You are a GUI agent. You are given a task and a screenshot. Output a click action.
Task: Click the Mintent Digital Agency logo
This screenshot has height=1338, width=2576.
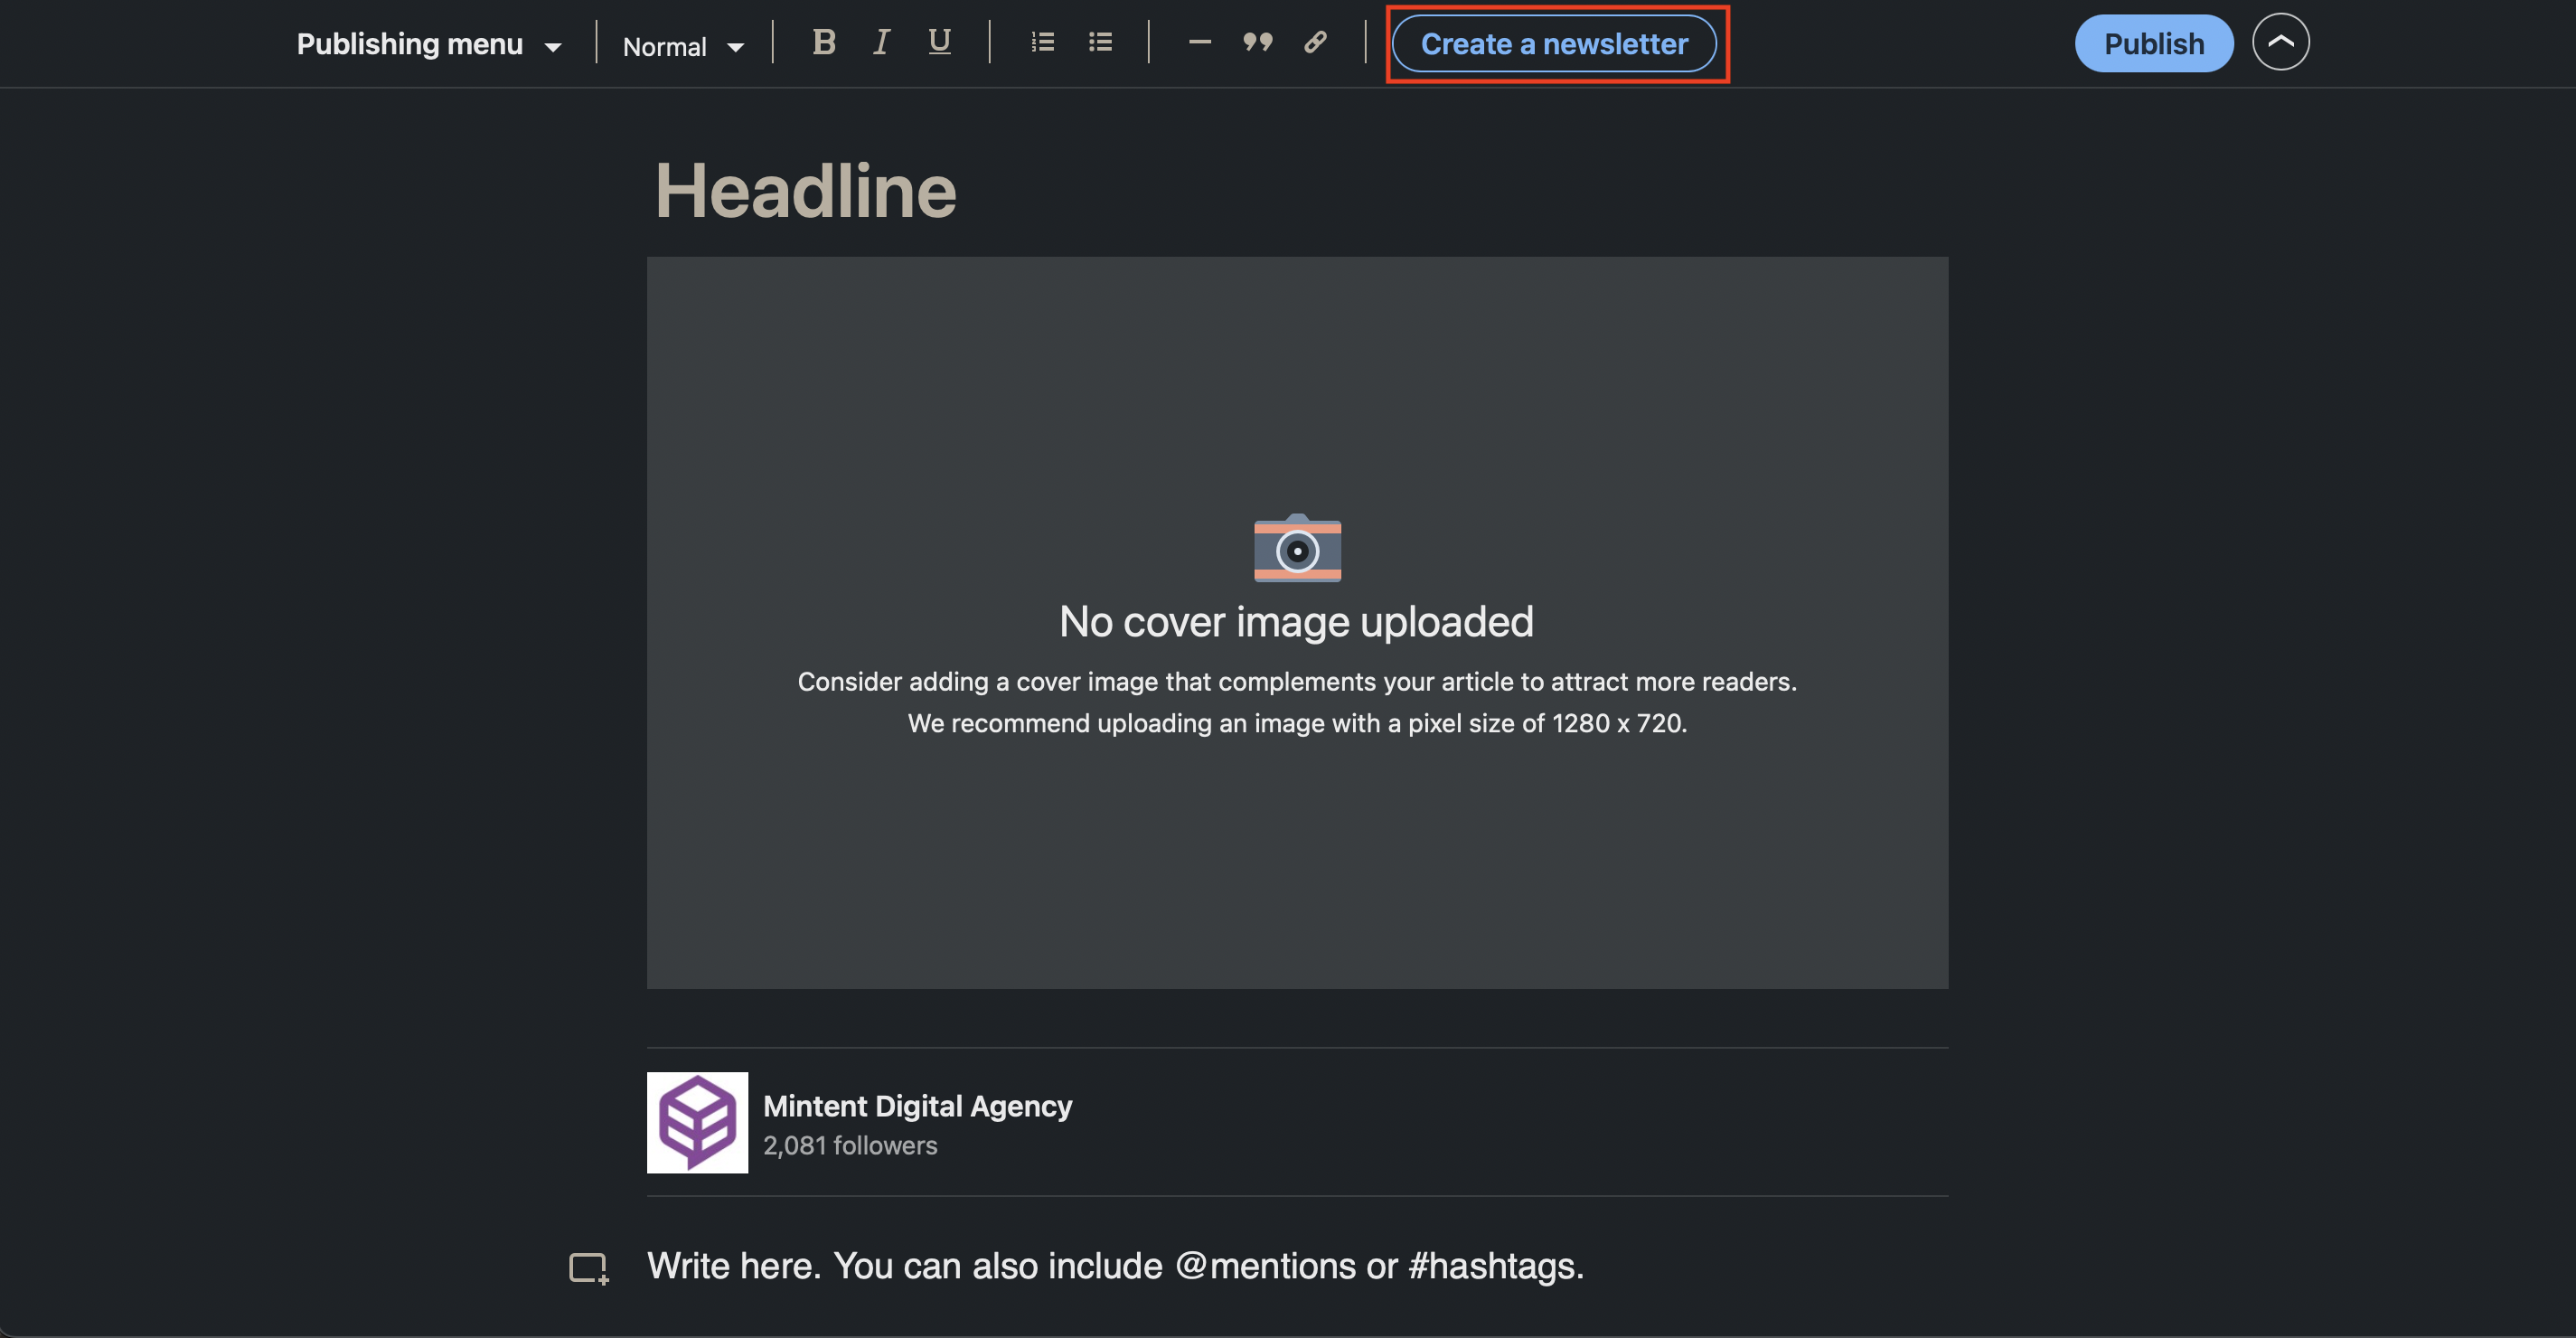pos(697,1122)
